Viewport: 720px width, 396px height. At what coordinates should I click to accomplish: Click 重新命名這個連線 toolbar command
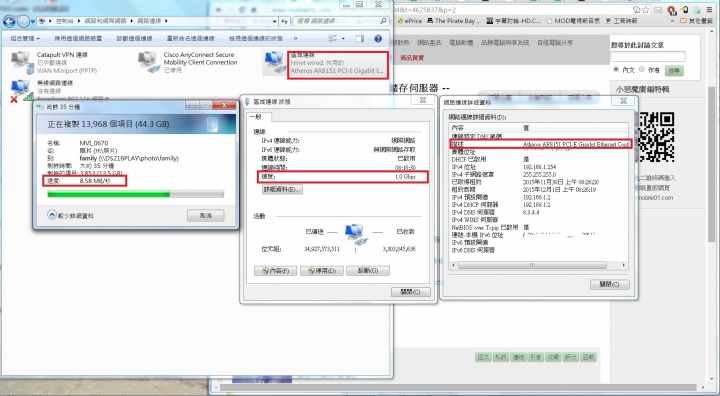(x=191, y=39)
